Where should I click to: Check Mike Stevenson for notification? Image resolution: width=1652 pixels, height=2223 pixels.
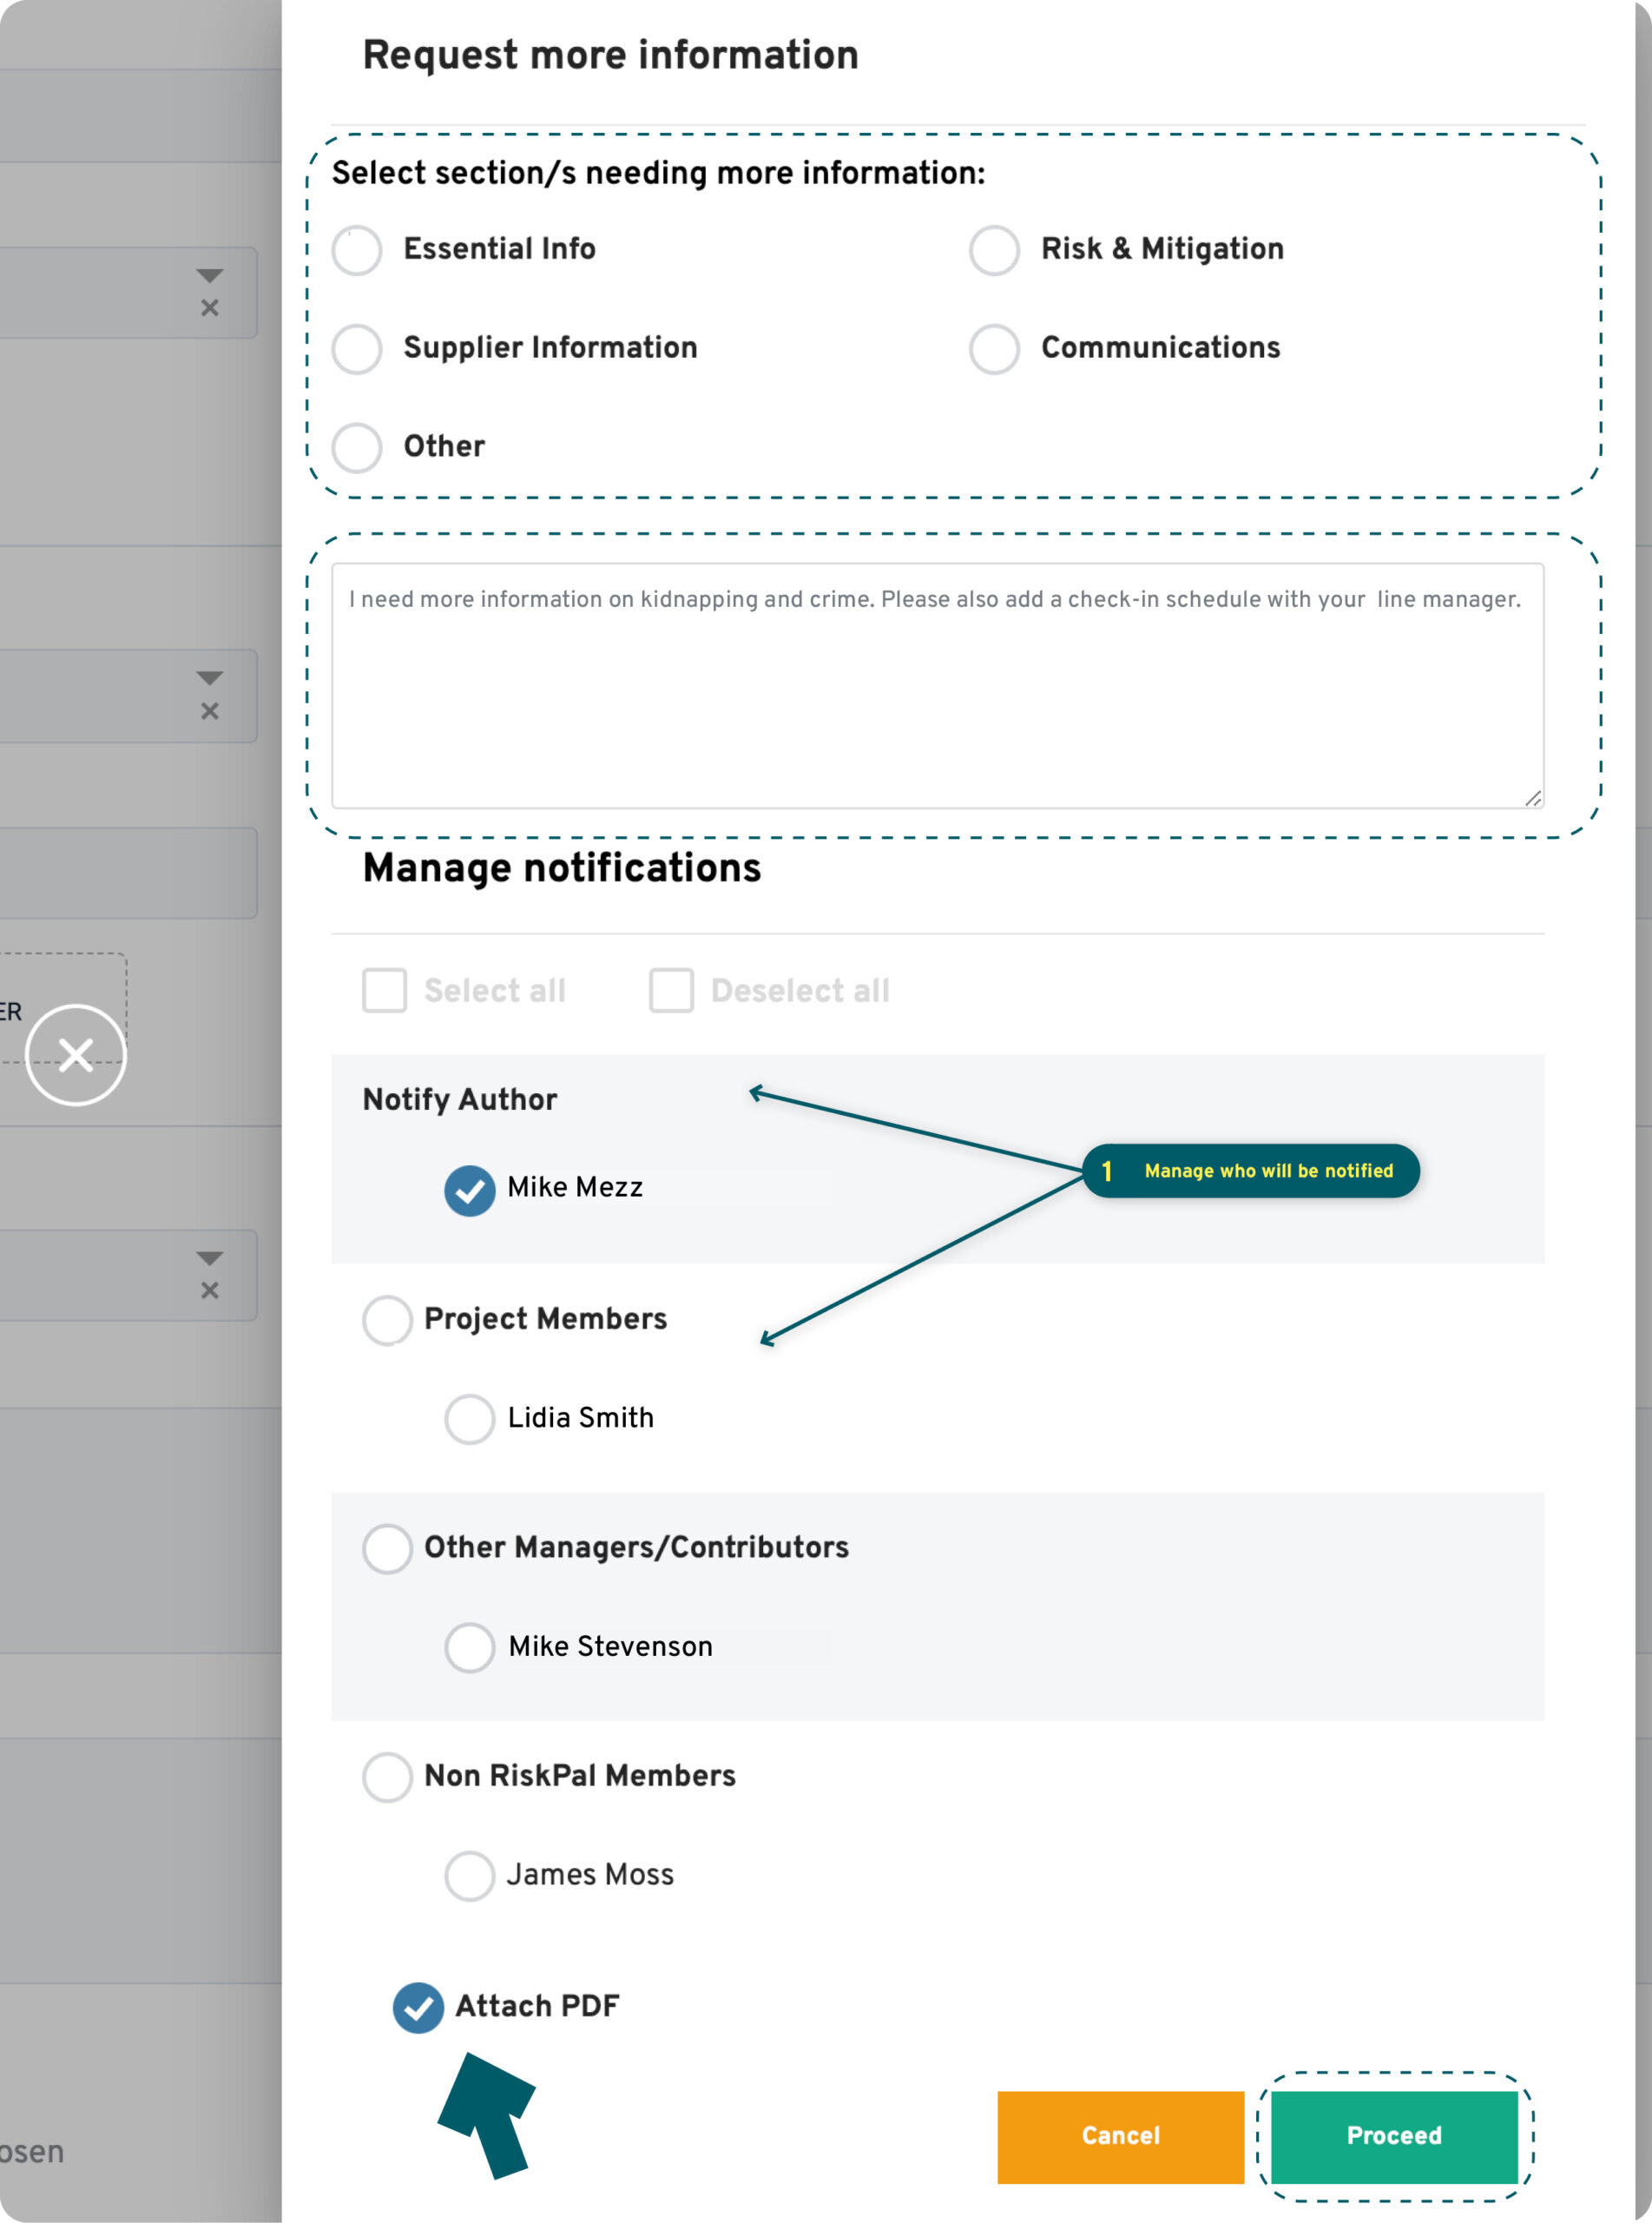[469, 1646]
